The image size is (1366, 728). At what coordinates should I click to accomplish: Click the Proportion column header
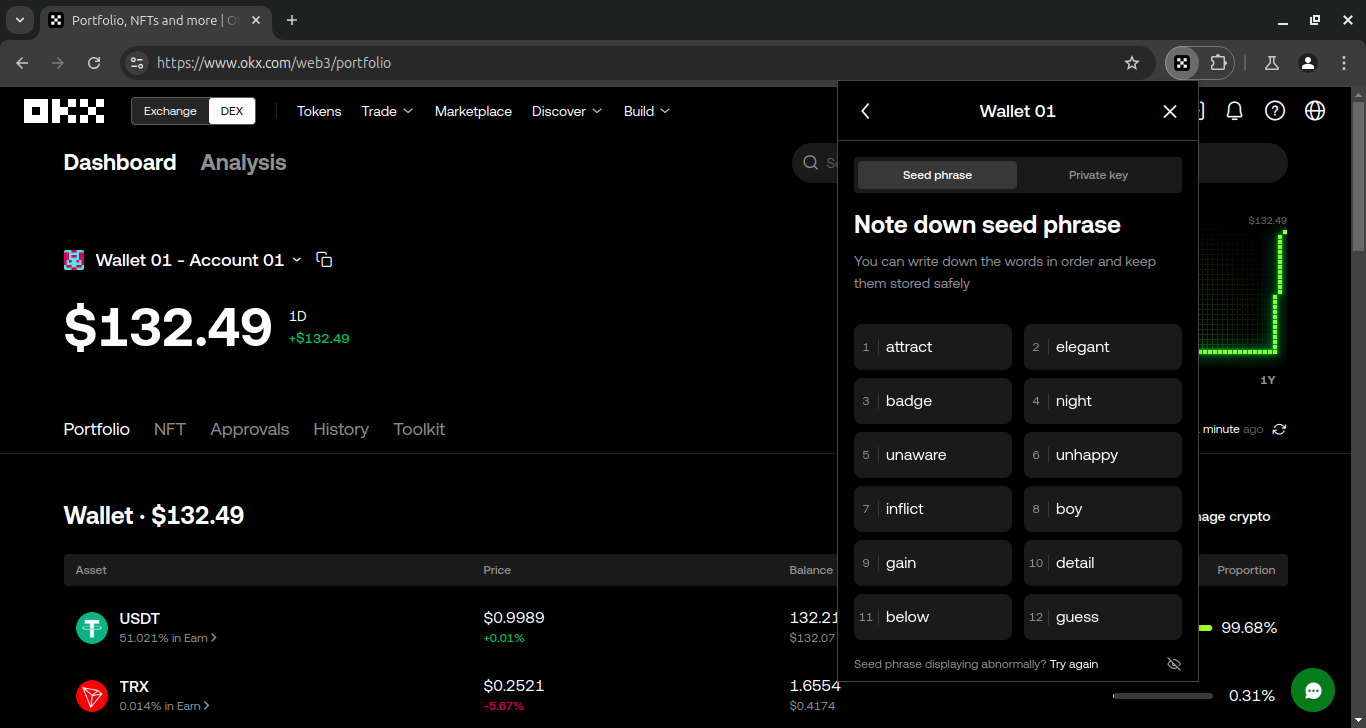1246,570
